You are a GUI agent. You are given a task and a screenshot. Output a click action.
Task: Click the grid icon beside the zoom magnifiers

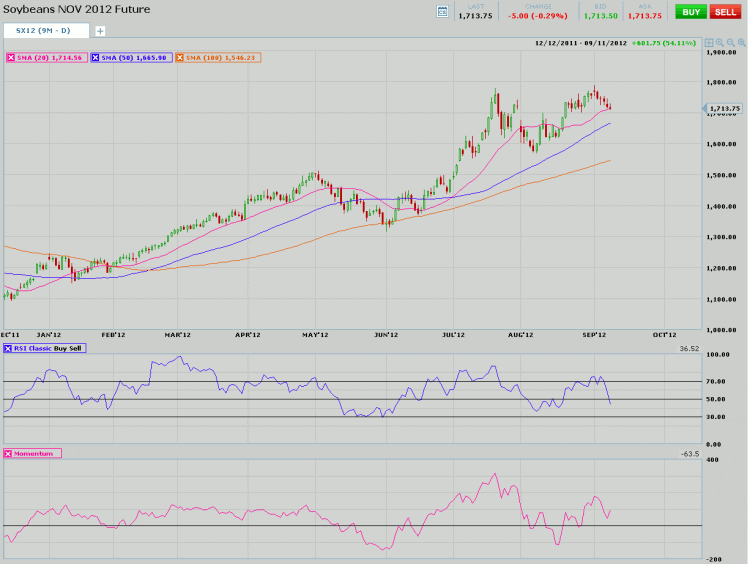(x=708, y=44)
